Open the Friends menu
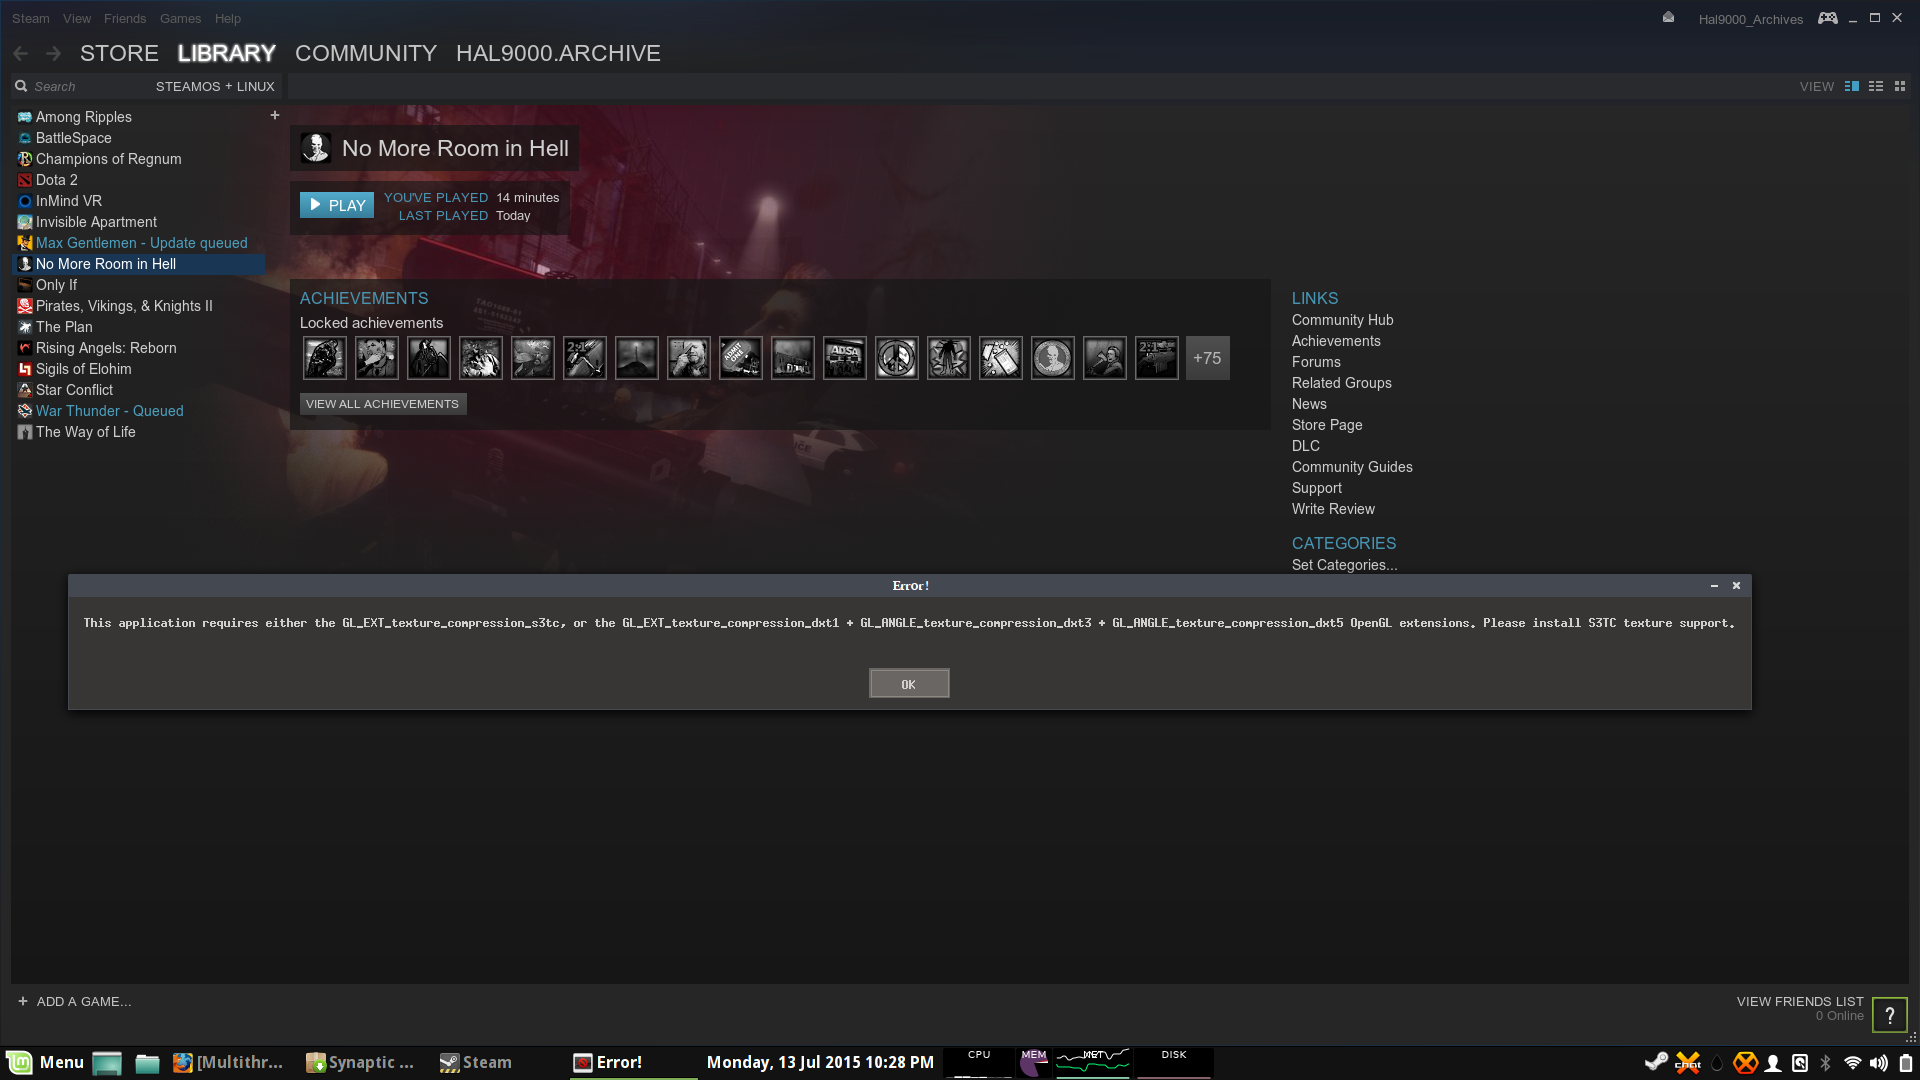This screenshot has width=1920, height=1080. [x=125, y=18]
